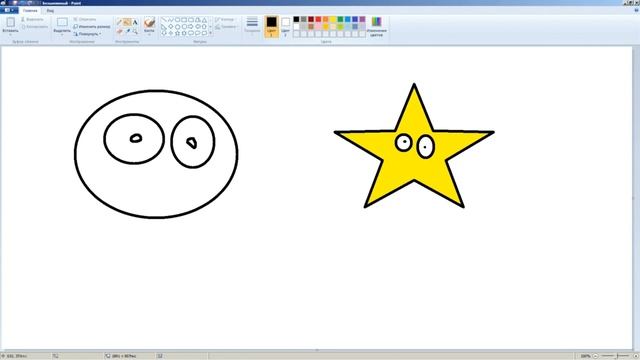Choose the green color swatch
Image resolution: width=640 pixels, height=360 pixels.
coord(340,19)
